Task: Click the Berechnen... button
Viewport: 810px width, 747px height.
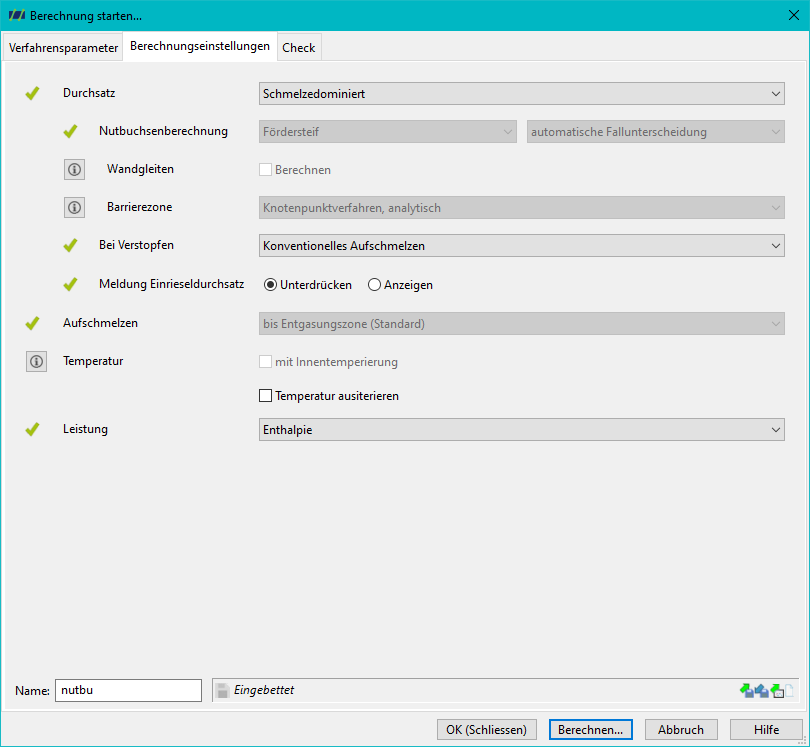Action: click(x=590, y=729)
